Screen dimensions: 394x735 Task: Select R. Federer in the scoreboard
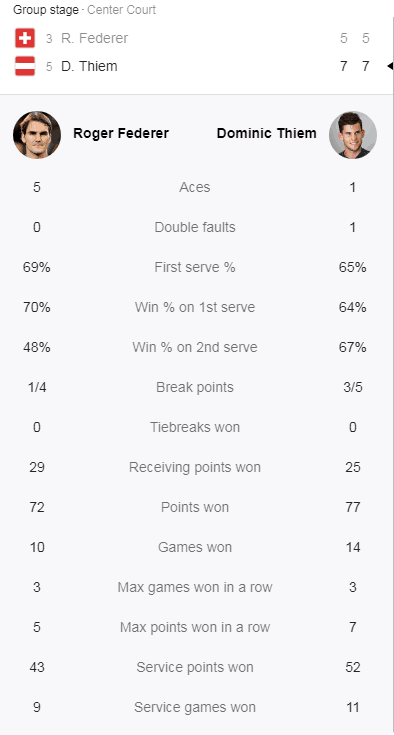point(94,38)
